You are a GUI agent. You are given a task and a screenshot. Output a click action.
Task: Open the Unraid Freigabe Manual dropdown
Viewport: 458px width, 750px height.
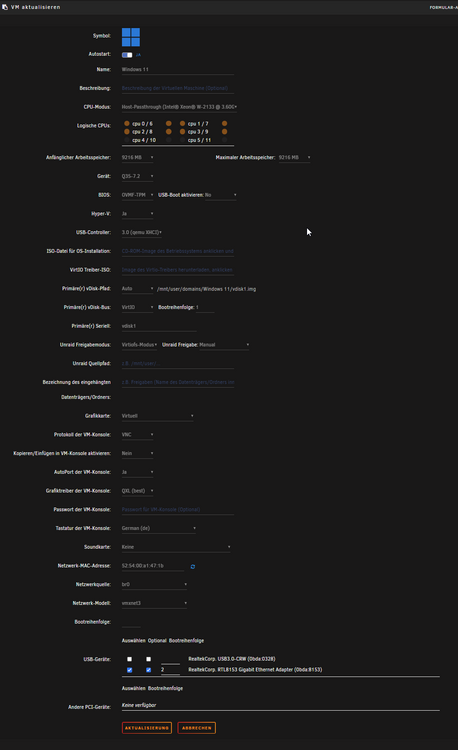coord(224,345)
